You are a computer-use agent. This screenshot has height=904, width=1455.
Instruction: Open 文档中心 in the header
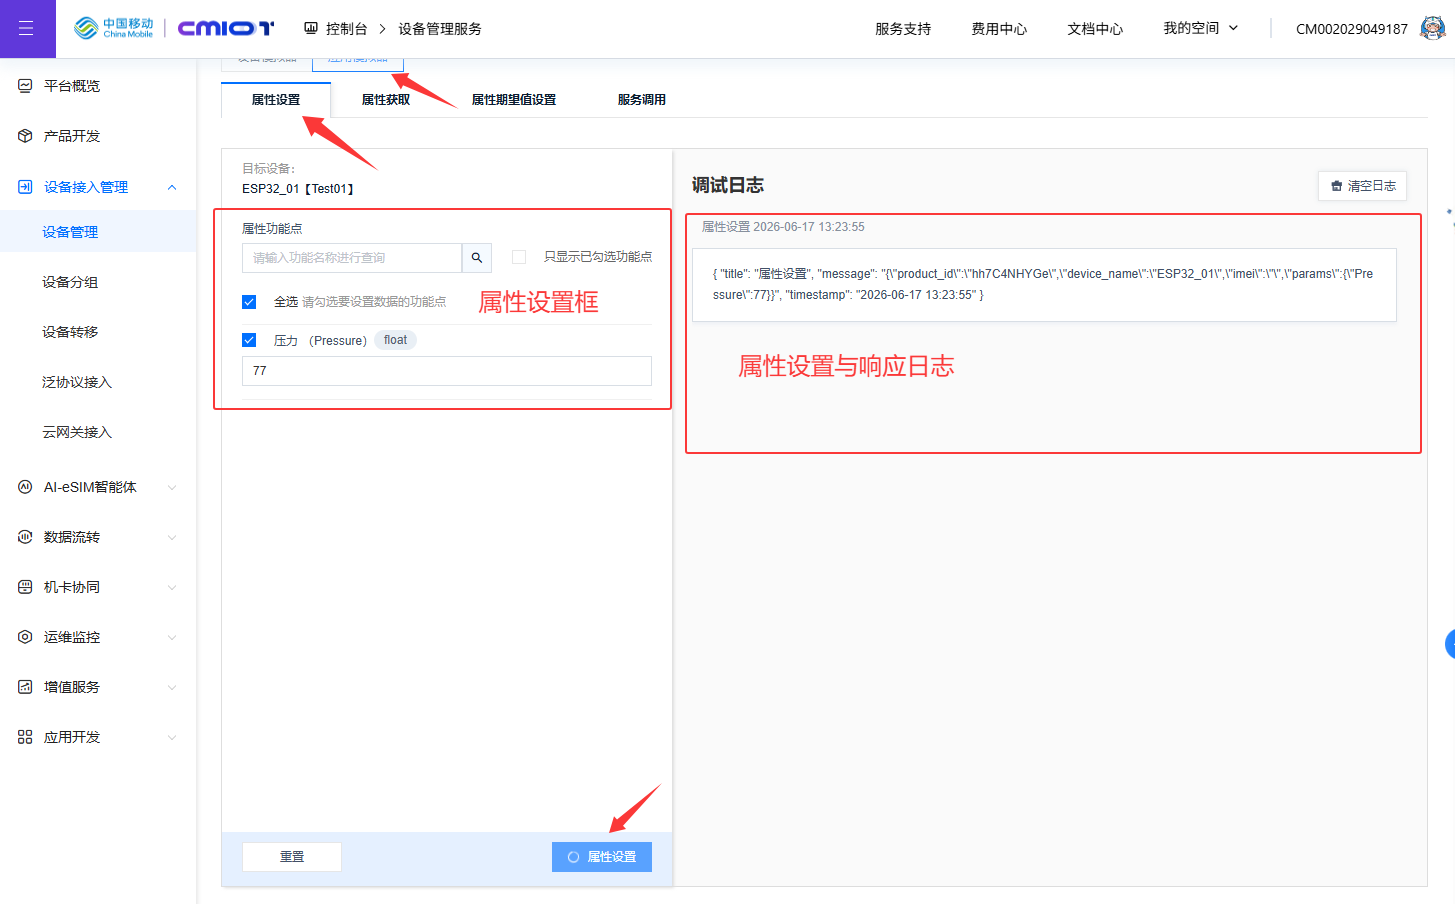[x=1095, y=29]
